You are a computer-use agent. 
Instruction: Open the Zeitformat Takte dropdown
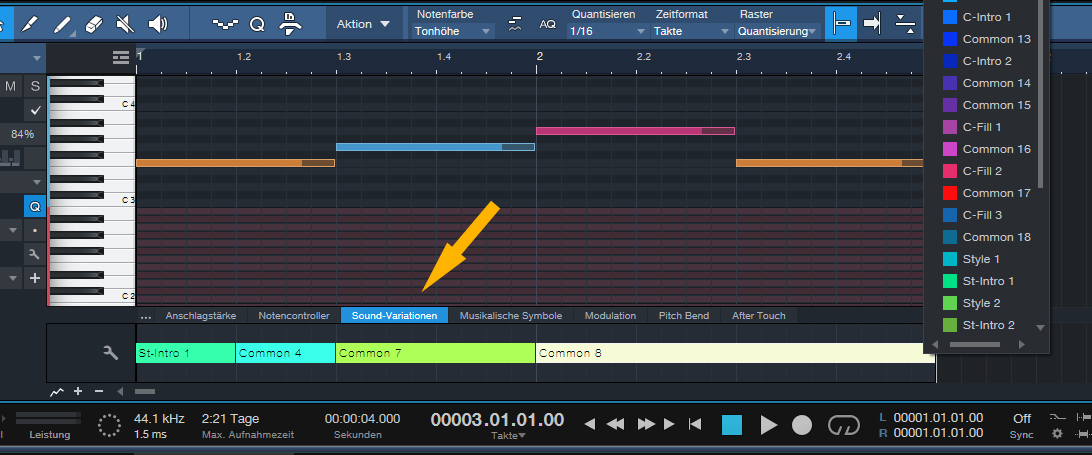tap(686, 31)
